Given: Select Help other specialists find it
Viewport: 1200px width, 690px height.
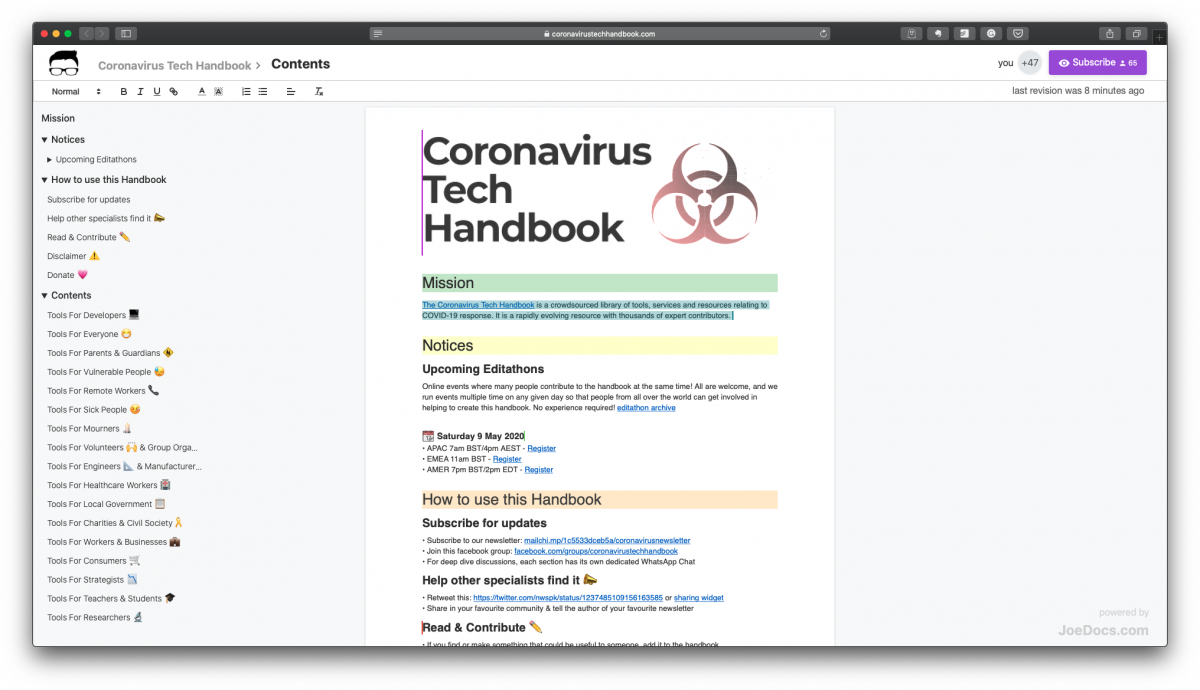Looking at the screenshot, I should [x=106, y=219].
